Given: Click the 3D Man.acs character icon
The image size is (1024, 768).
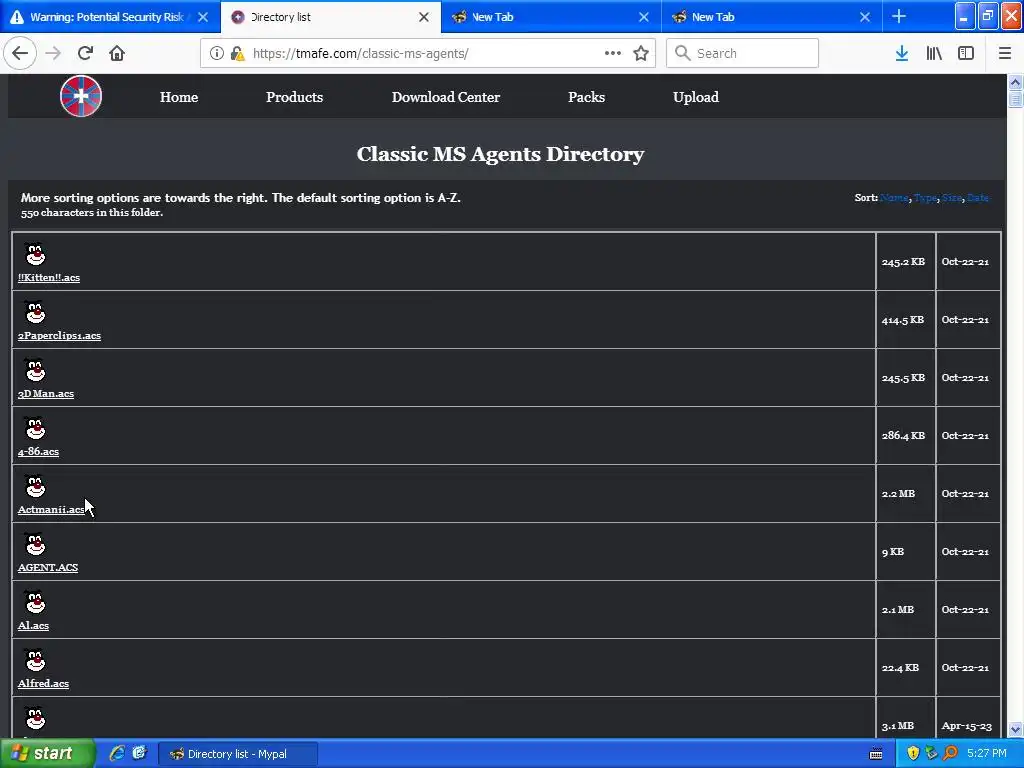Looking at the screenshot, I should [35, 370].
